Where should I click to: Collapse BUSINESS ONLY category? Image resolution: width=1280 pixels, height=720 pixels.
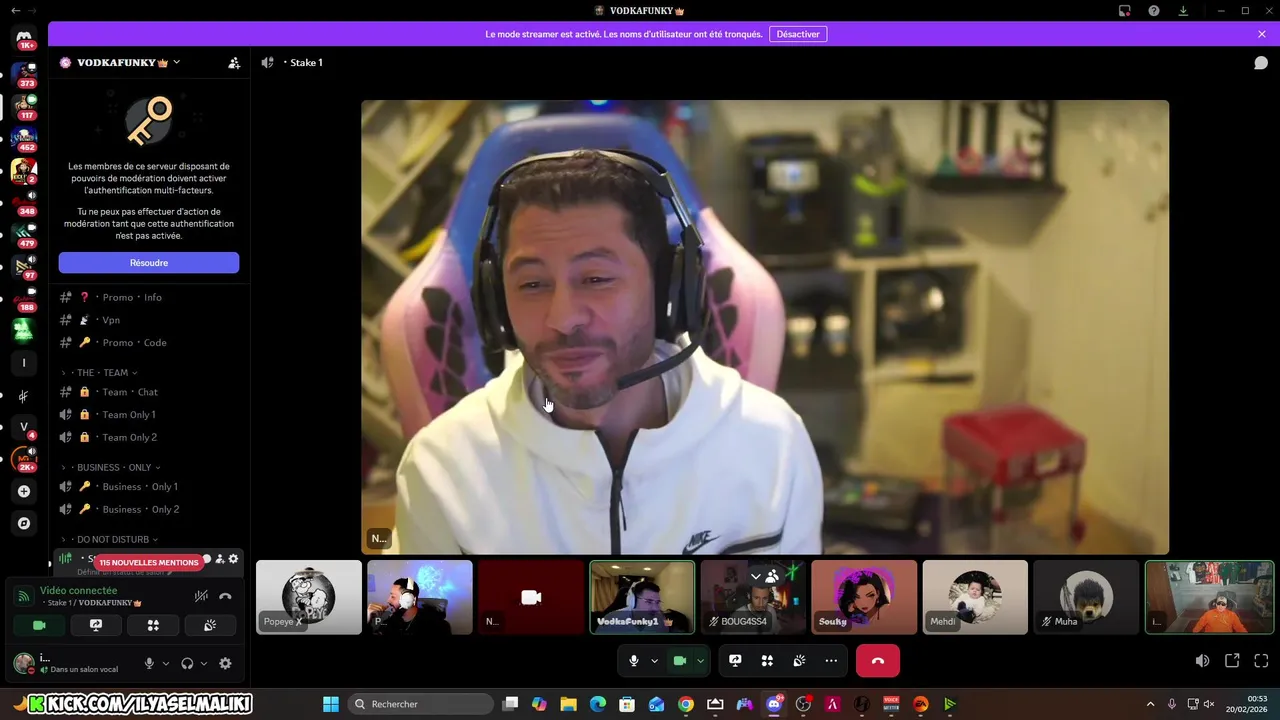[x=114, y=467]
